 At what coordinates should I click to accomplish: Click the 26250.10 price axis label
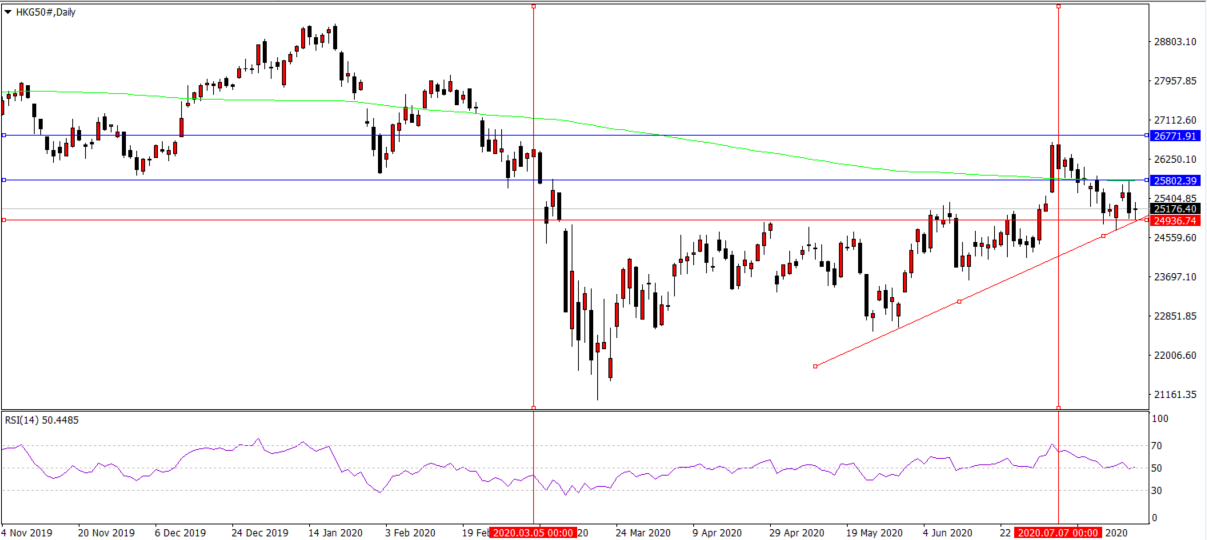(1175, 159)
